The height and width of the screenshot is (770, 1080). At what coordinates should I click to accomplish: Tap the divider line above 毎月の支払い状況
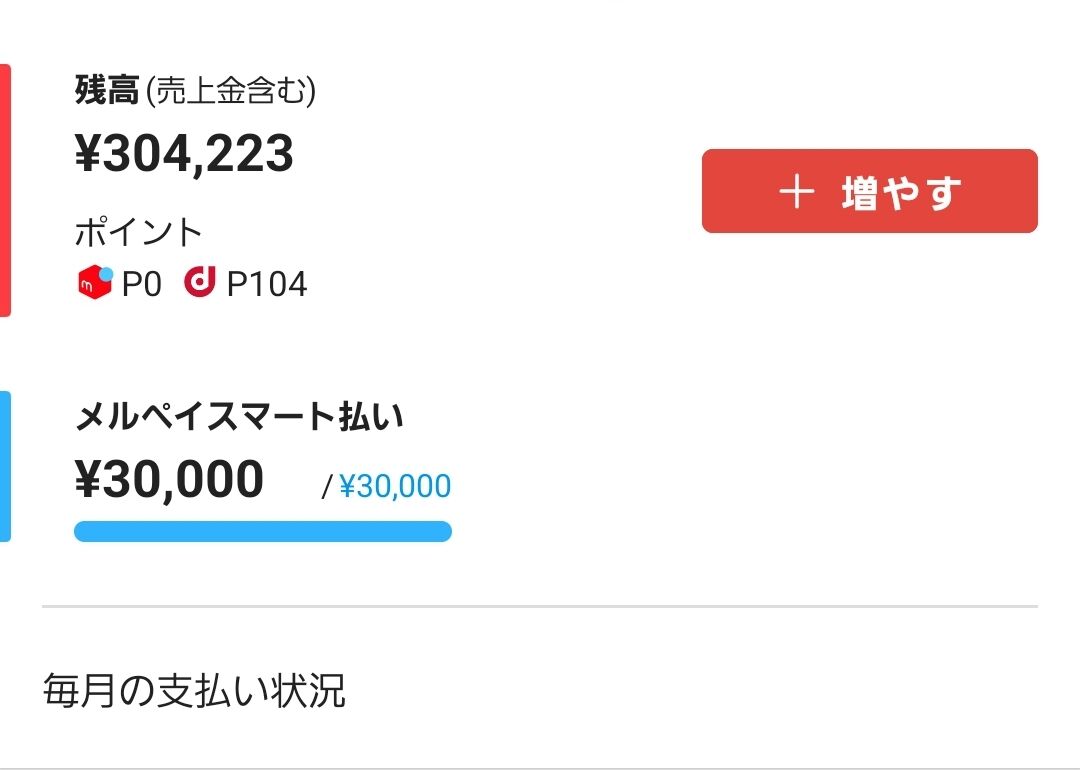pos(540,606)
